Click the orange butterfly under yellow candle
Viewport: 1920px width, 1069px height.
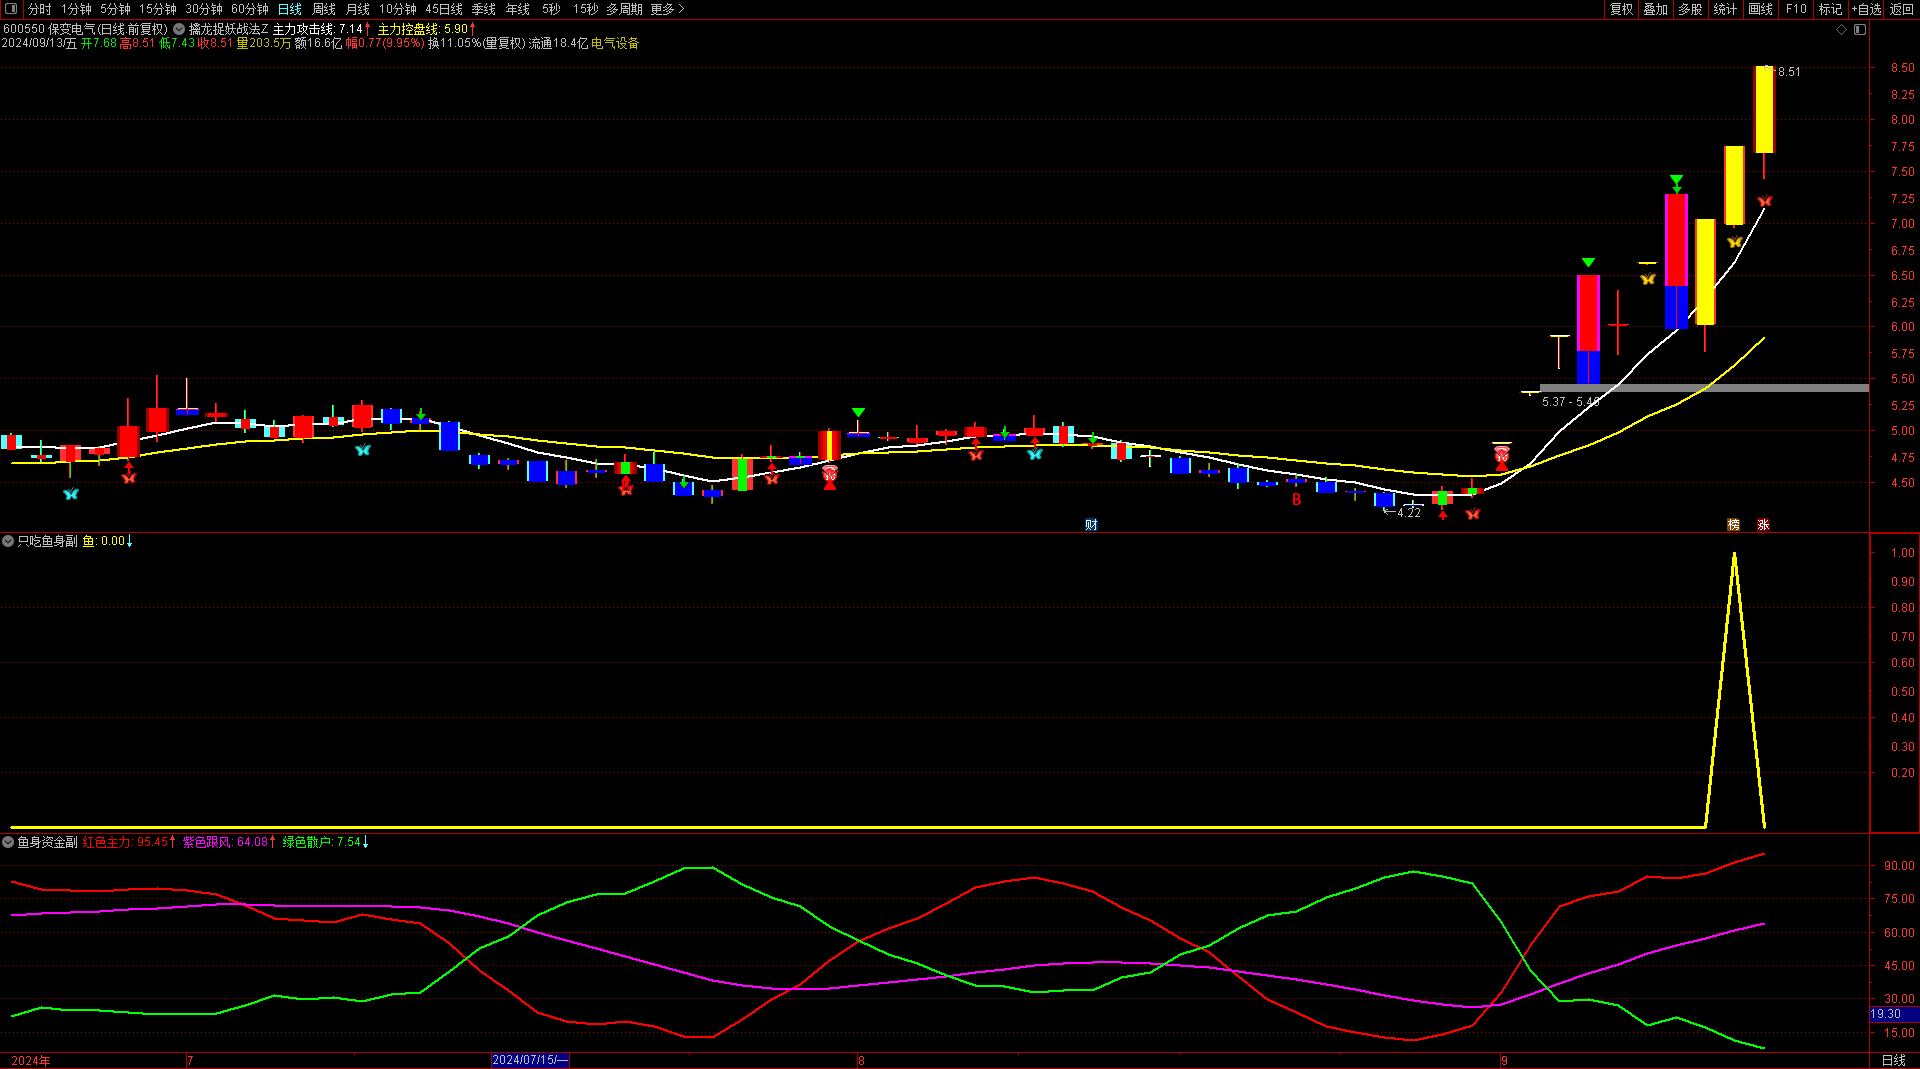tap(1735, 242)
